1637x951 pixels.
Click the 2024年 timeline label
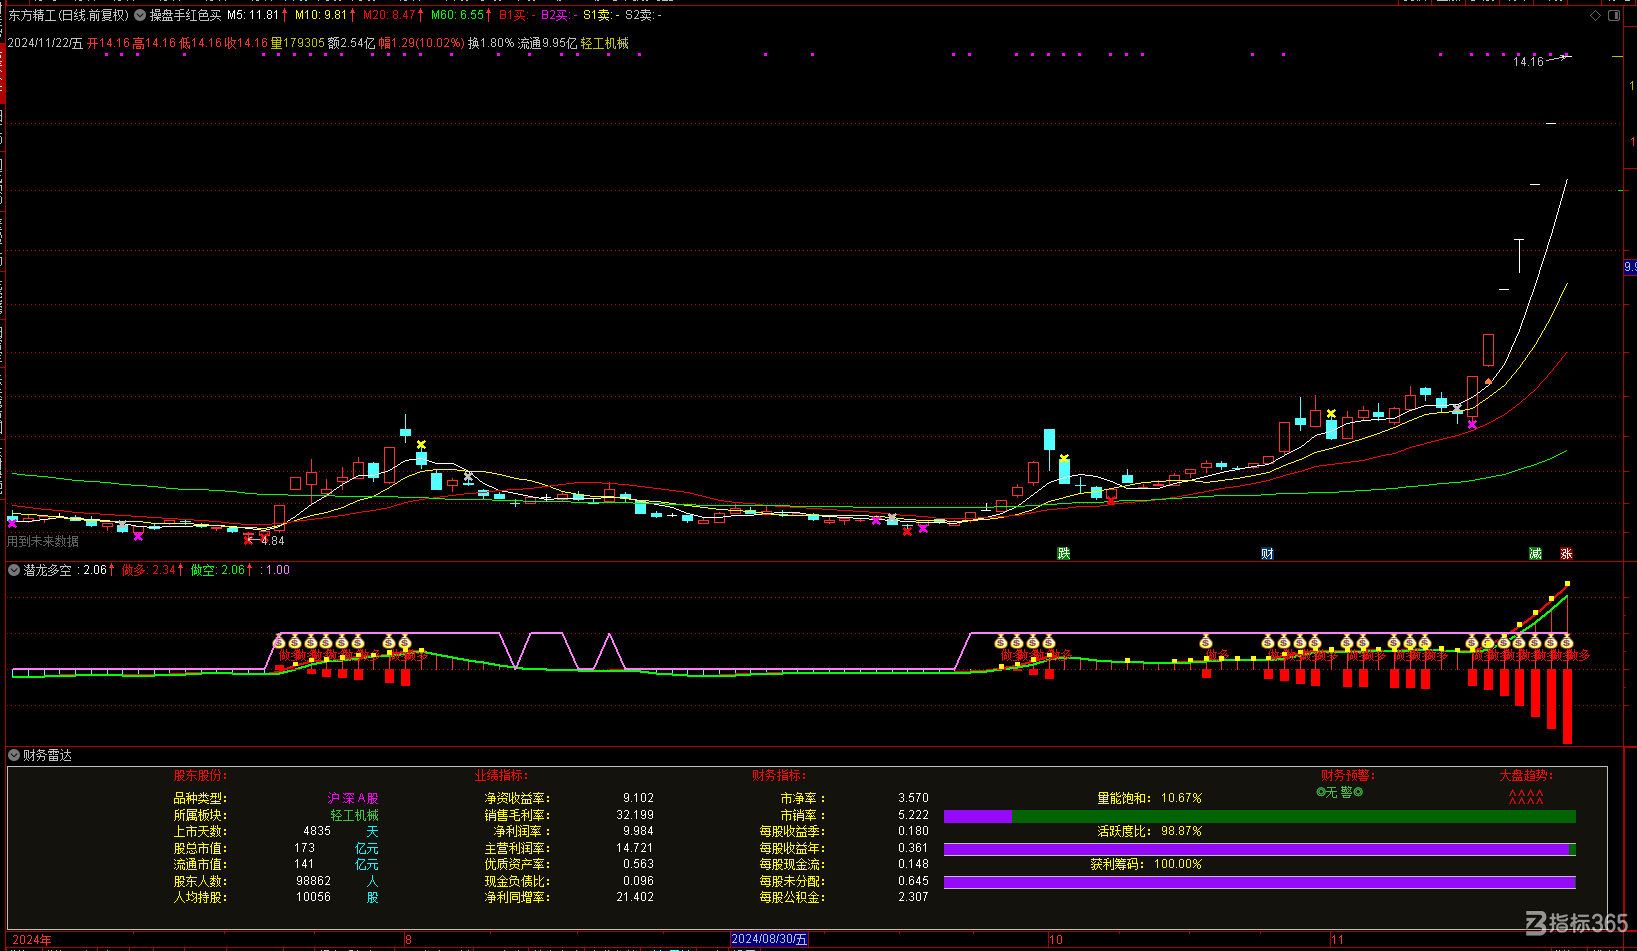pos(32,940)
